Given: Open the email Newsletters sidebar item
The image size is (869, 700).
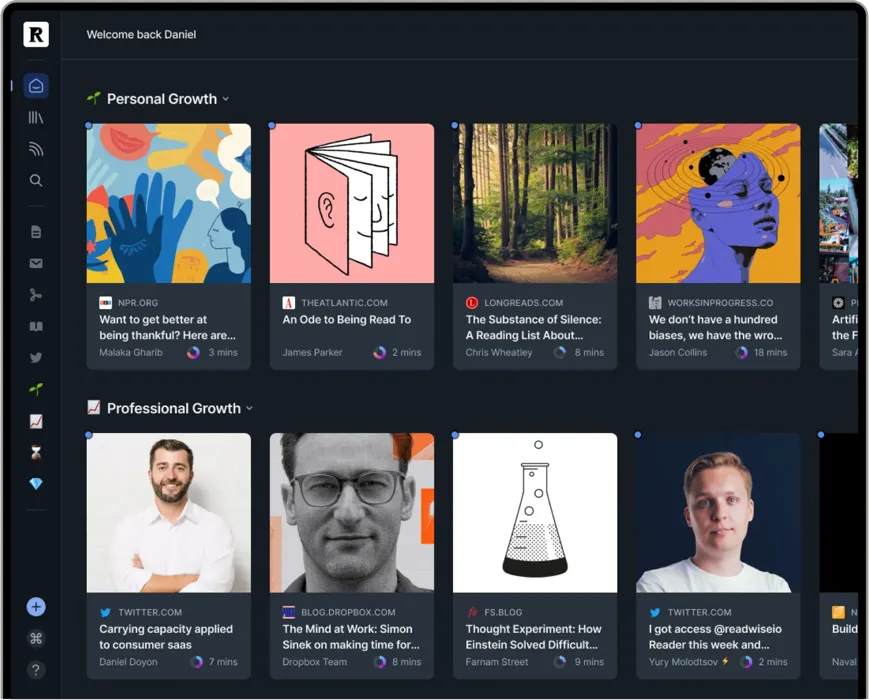Looking at the screenshot, I should coord(35,263).
